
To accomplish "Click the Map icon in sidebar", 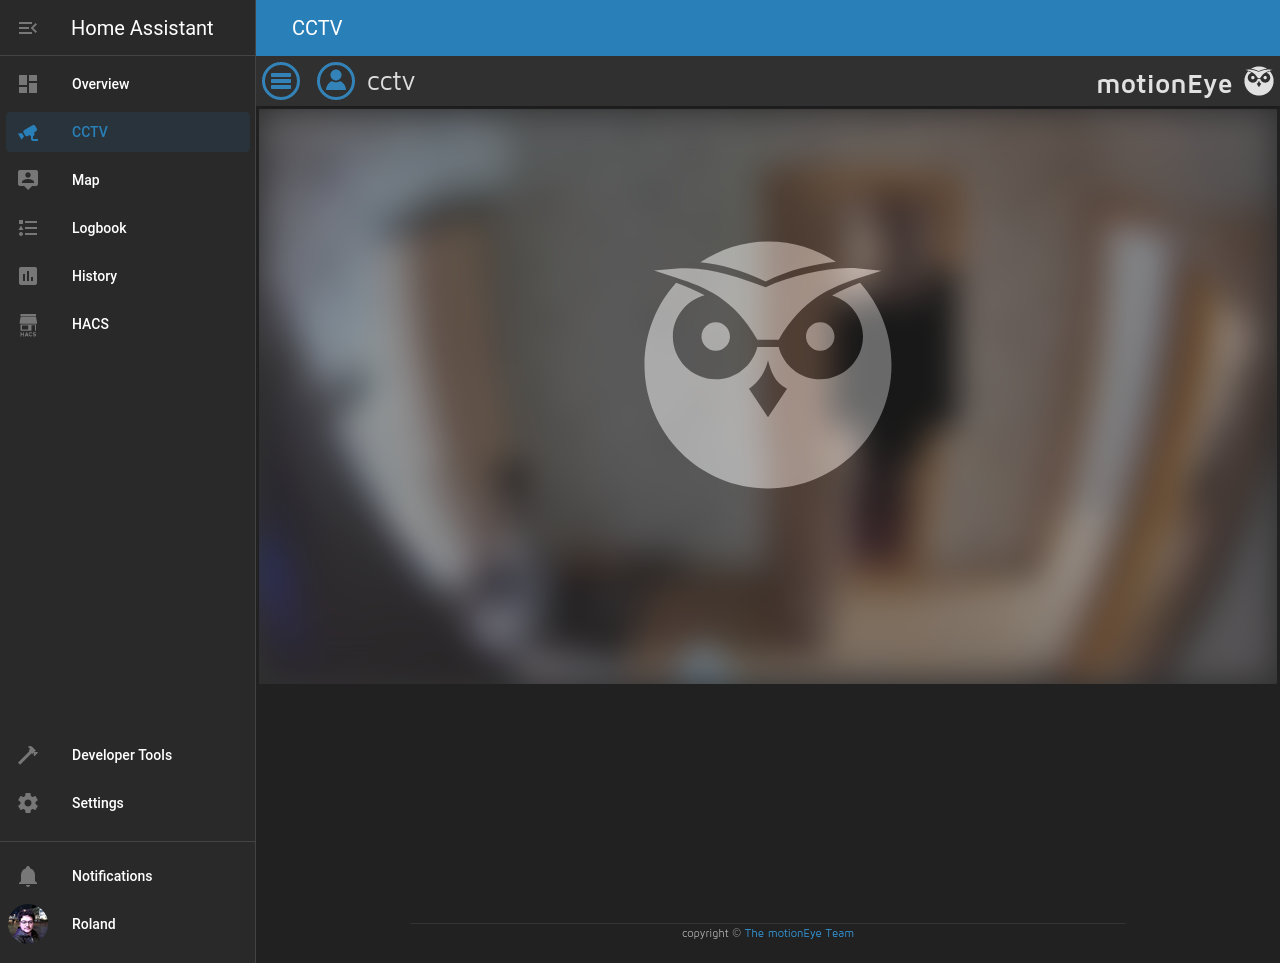I will (28, 180).
